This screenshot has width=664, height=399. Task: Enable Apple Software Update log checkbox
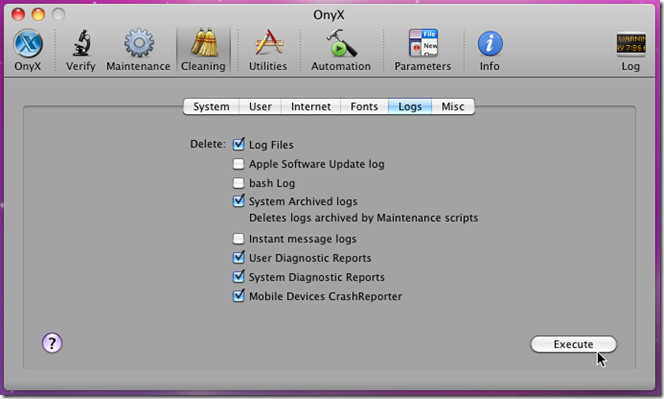[x=238, y=163]
